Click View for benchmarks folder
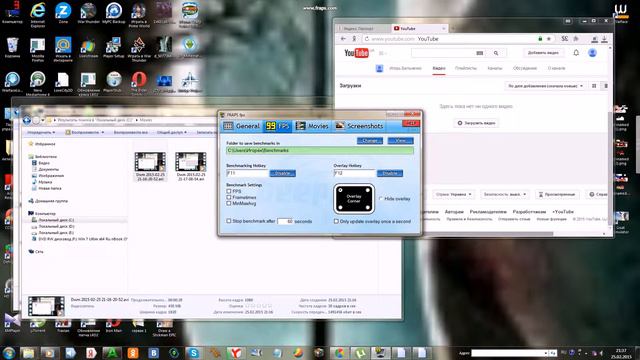This screenshot has width=640, height=360. tap(400, 140)
